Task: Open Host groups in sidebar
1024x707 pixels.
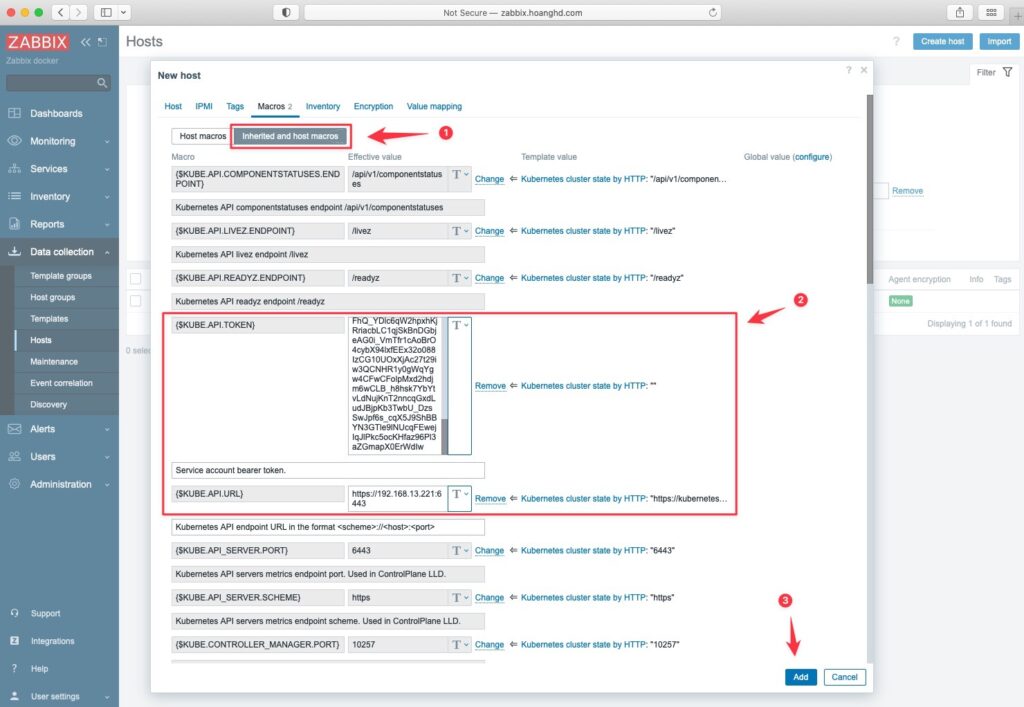Action: click(52, 297)
